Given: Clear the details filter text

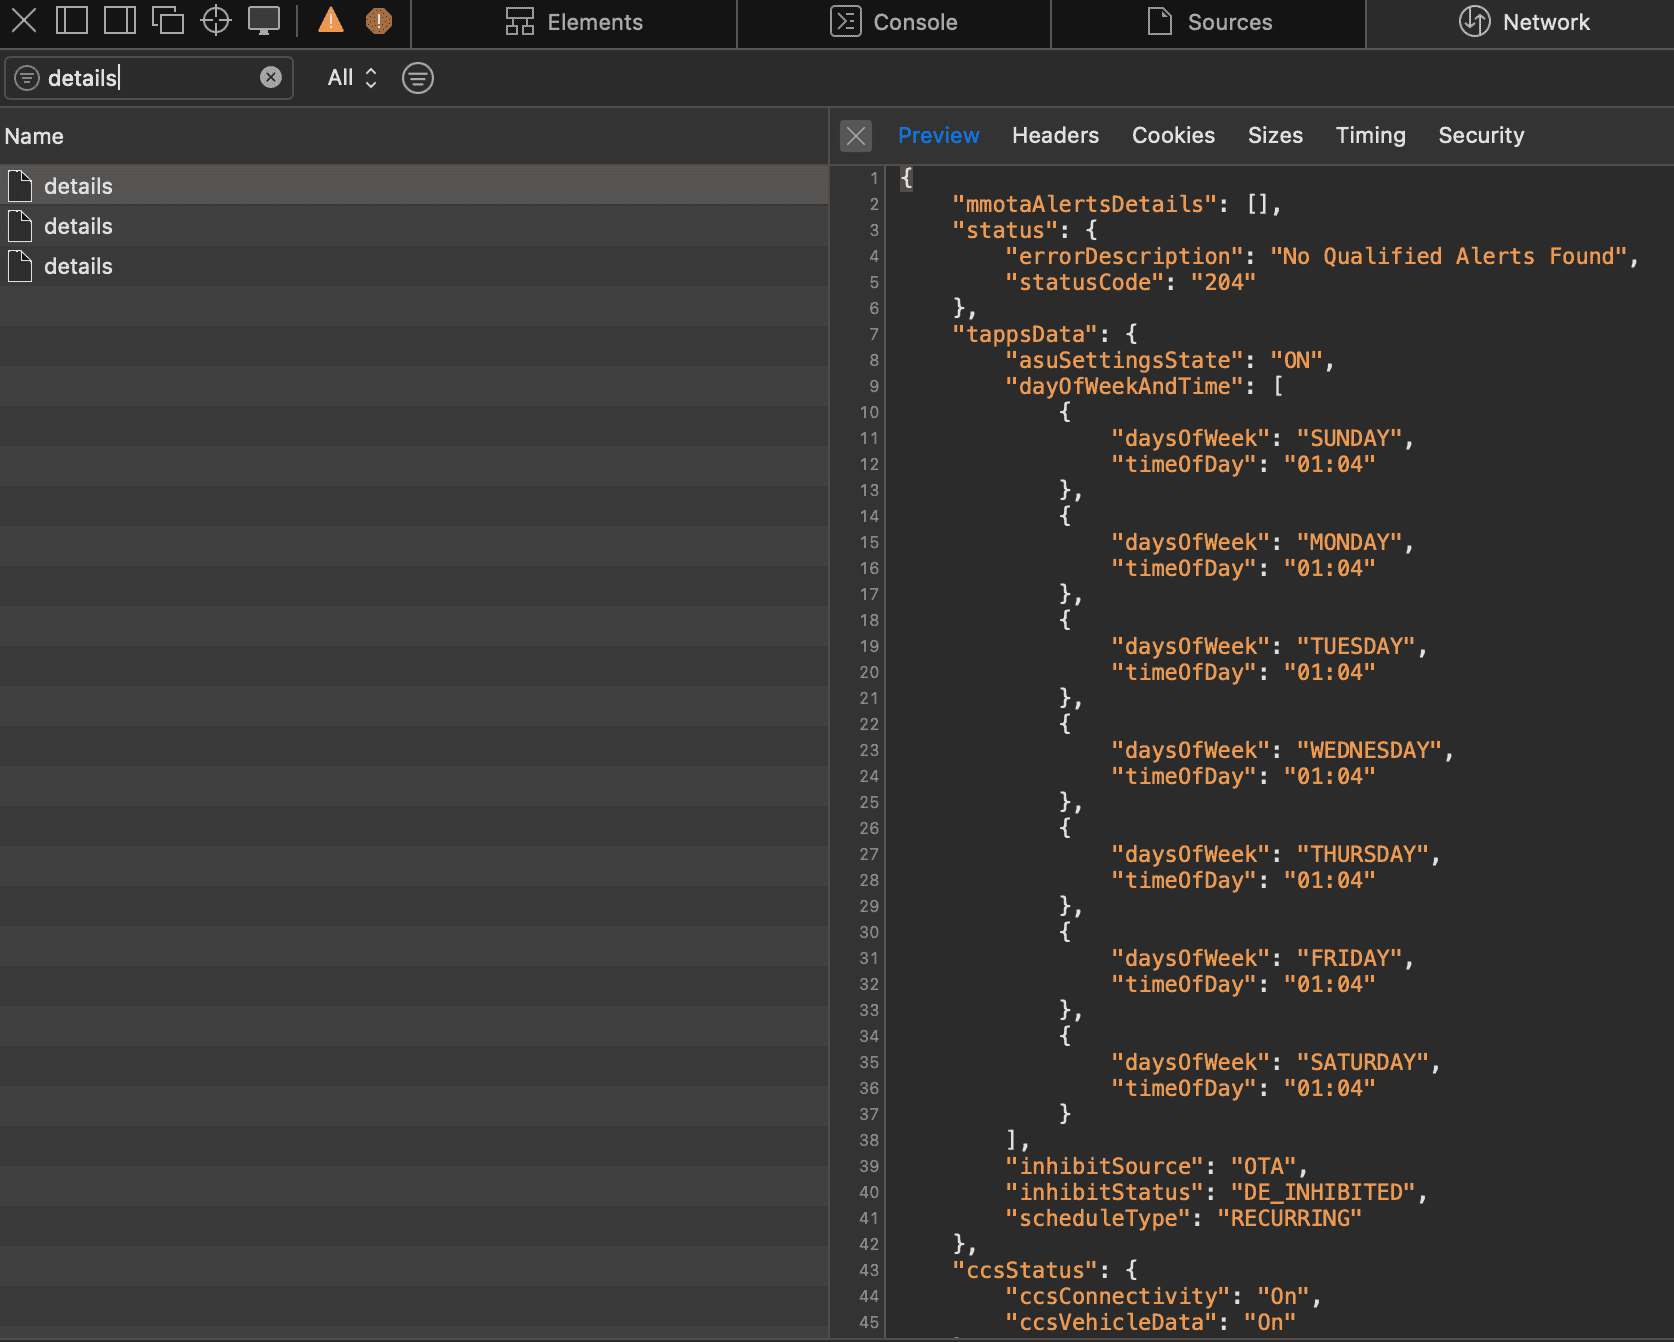Looking at the screenshot, I should (271, 78).
